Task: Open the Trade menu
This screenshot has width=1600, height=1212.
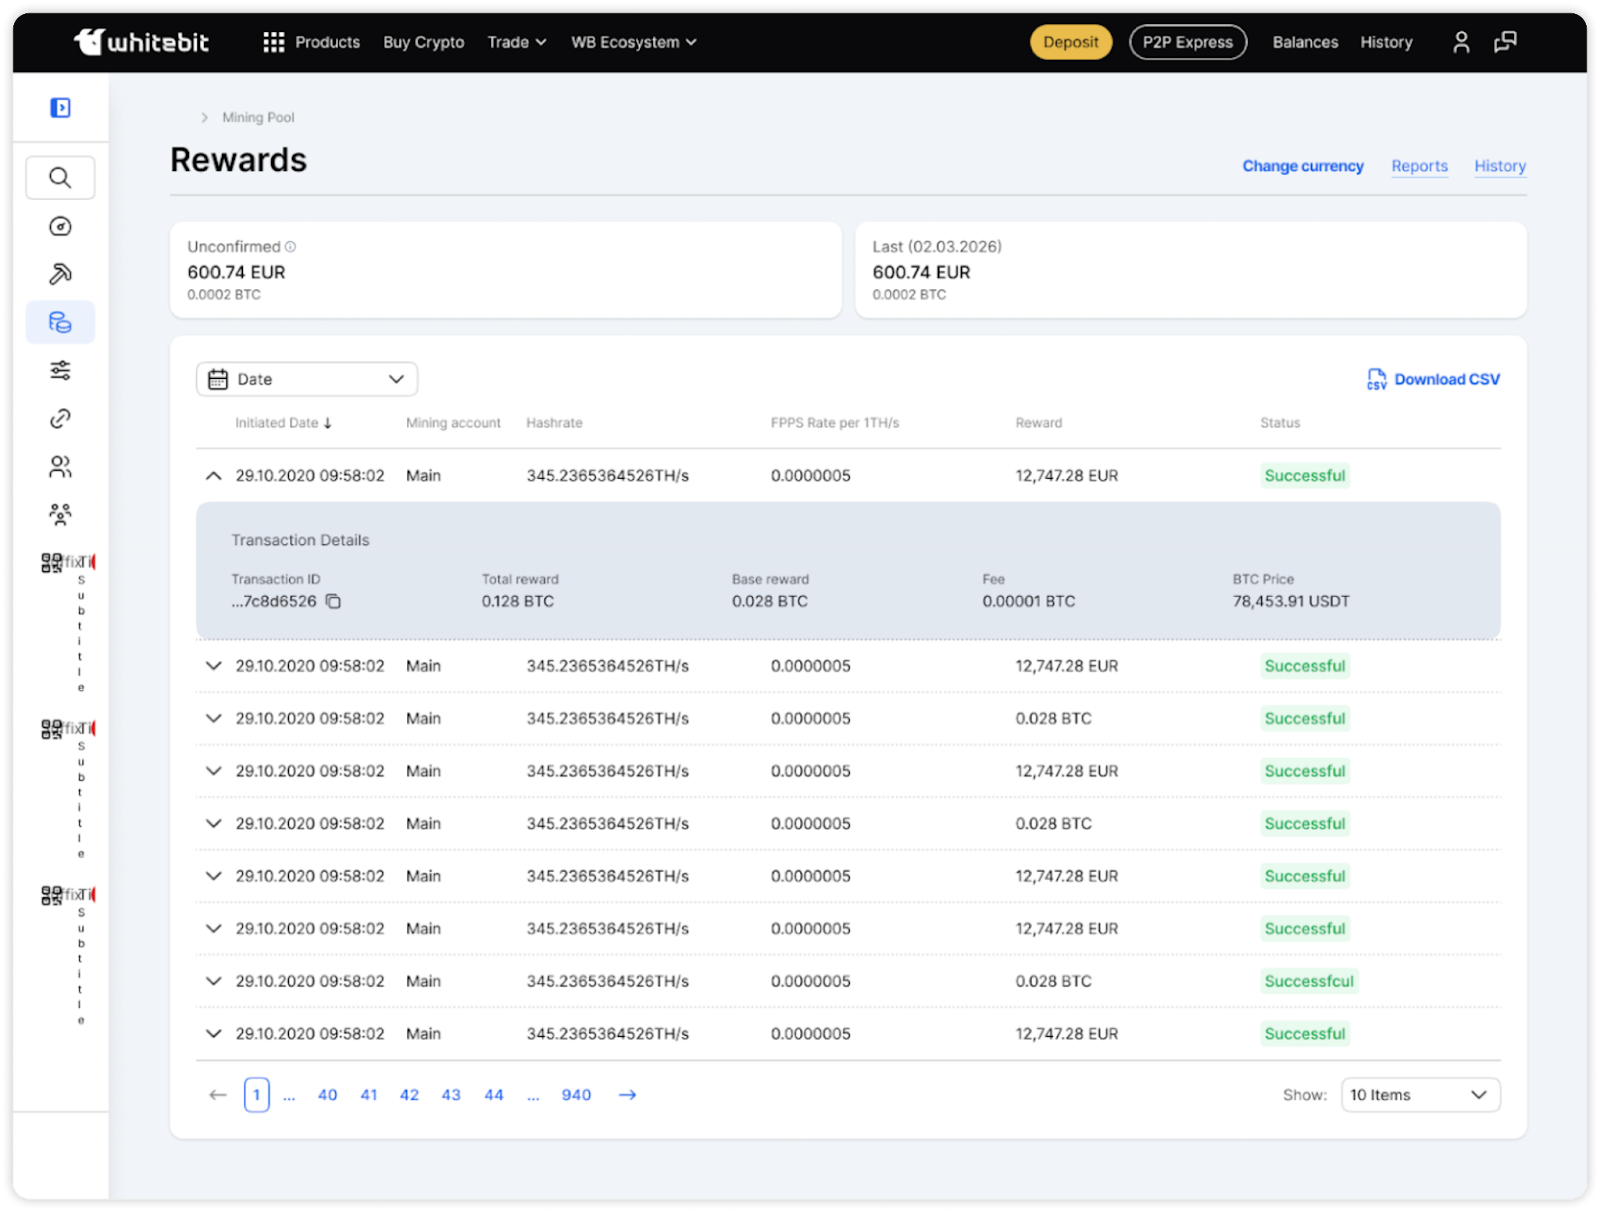Action: coord(516,42)
